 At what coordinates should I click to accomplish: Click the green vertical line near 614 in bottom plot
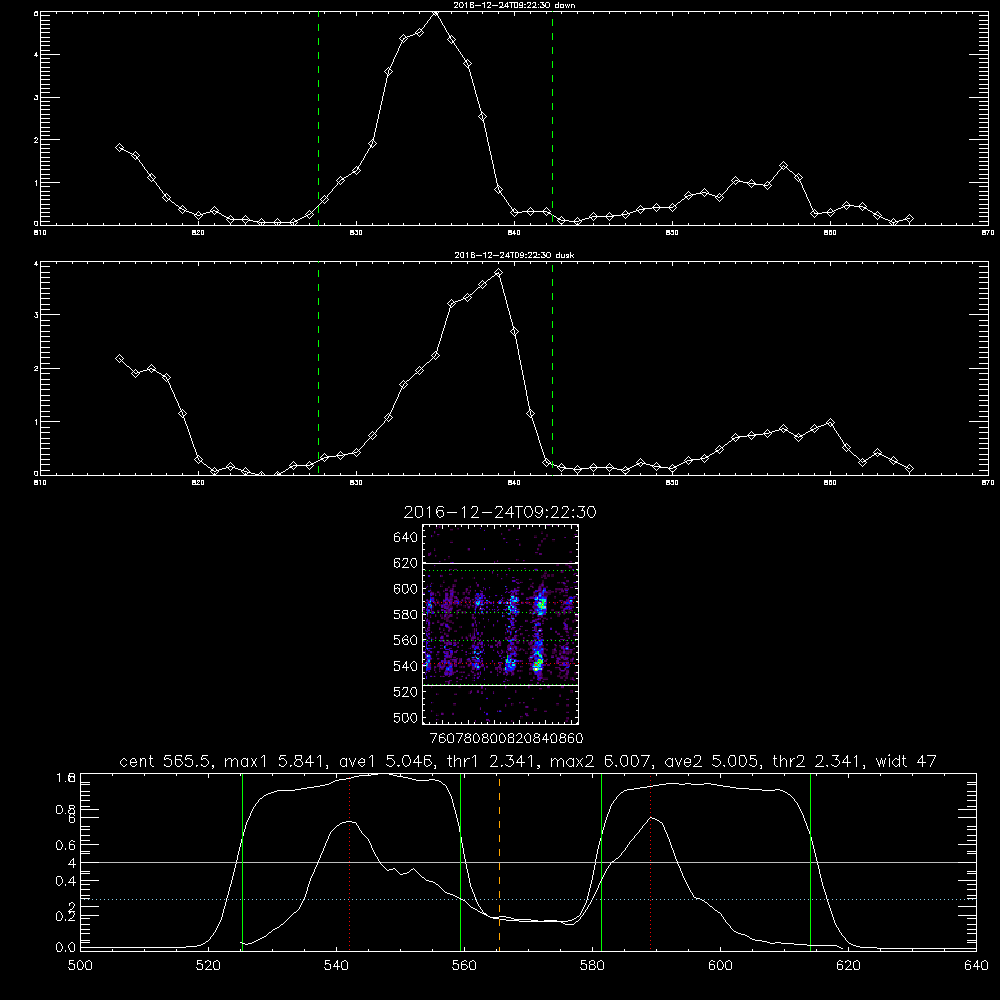point(811,861)
